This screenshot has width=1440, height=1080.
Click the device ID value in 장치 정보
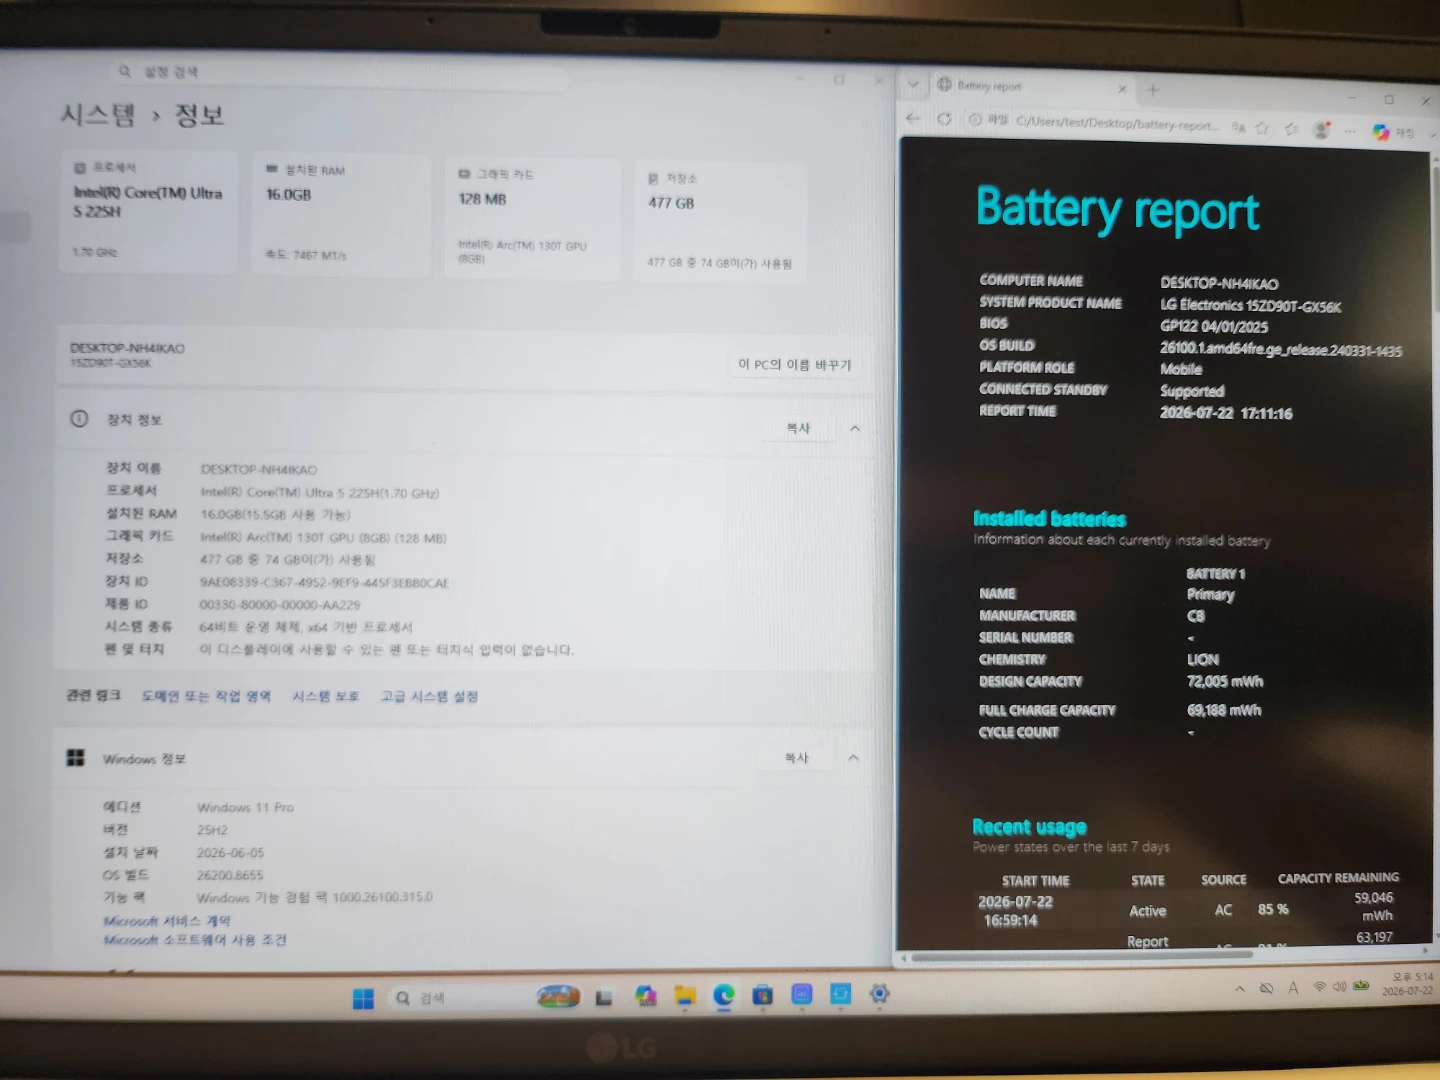(x=324, y=582)
